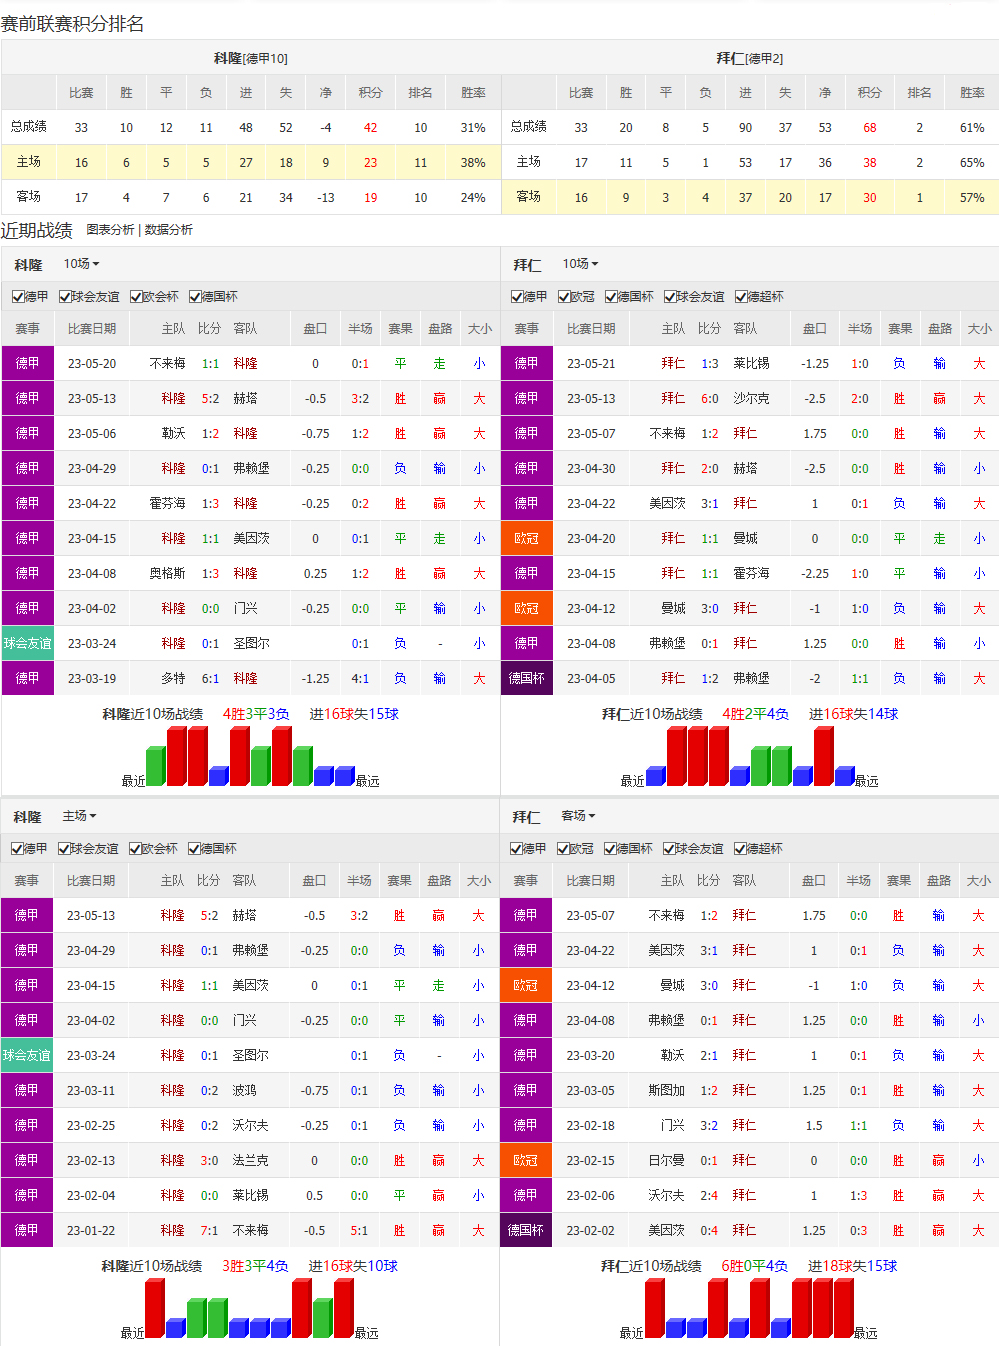Click the 欧冠 badge for 拜仁 vs 曼城 on 23-04-20
Viewport: 999px width, 1346px height.
tap(526, 538)
